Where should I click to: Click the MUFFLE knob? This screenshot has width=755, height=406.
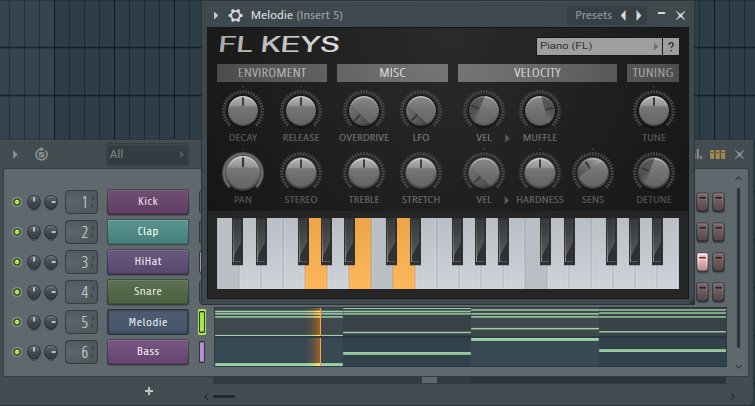pyautogui.click(x=540, y=110)
